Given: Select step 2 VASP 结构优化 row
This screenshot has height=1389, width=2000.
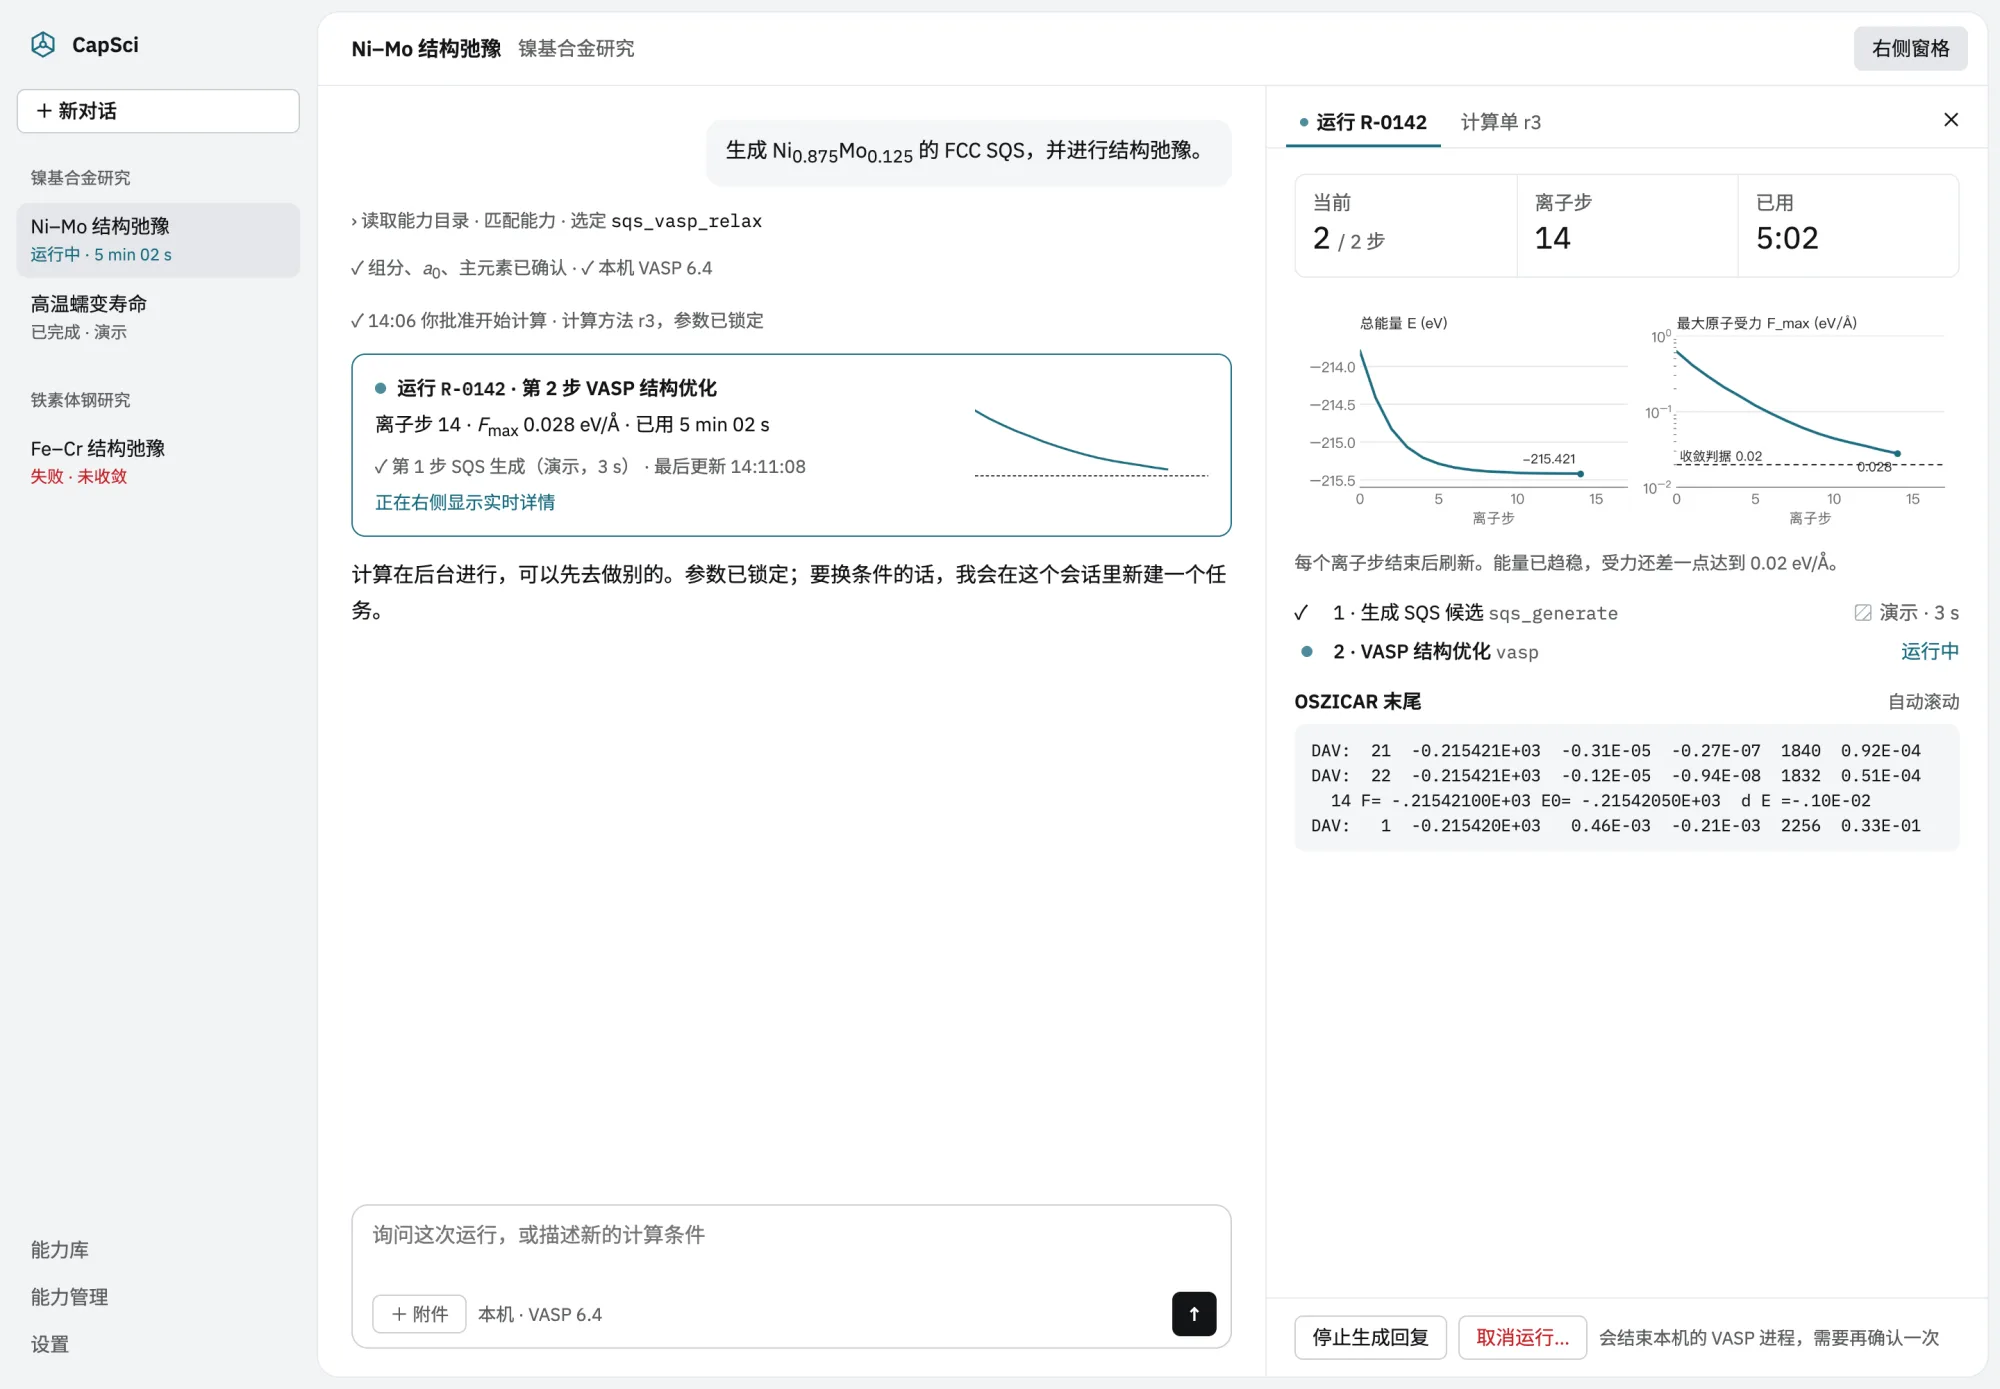Looking at the screenshot, I should pyautogui.click(x=1626, y=652).
